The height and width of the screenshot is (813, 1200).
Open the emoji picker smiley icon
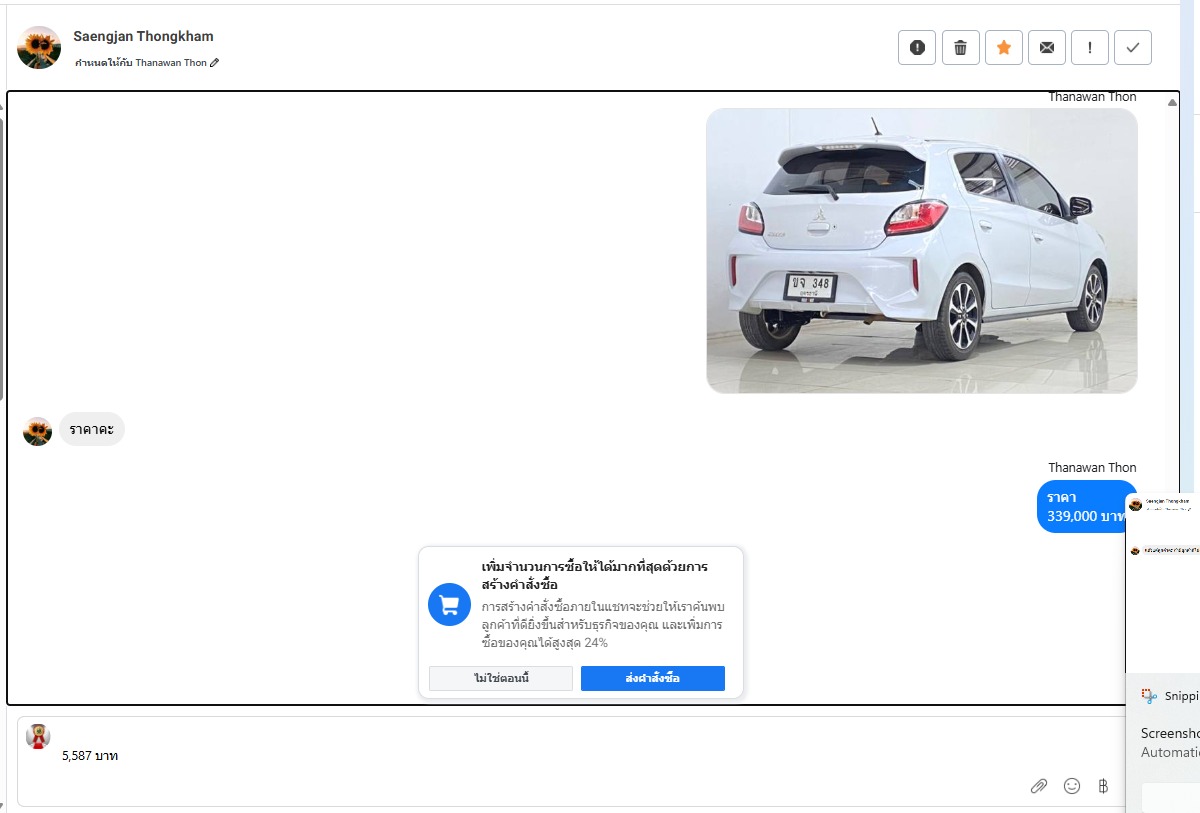1072,786
